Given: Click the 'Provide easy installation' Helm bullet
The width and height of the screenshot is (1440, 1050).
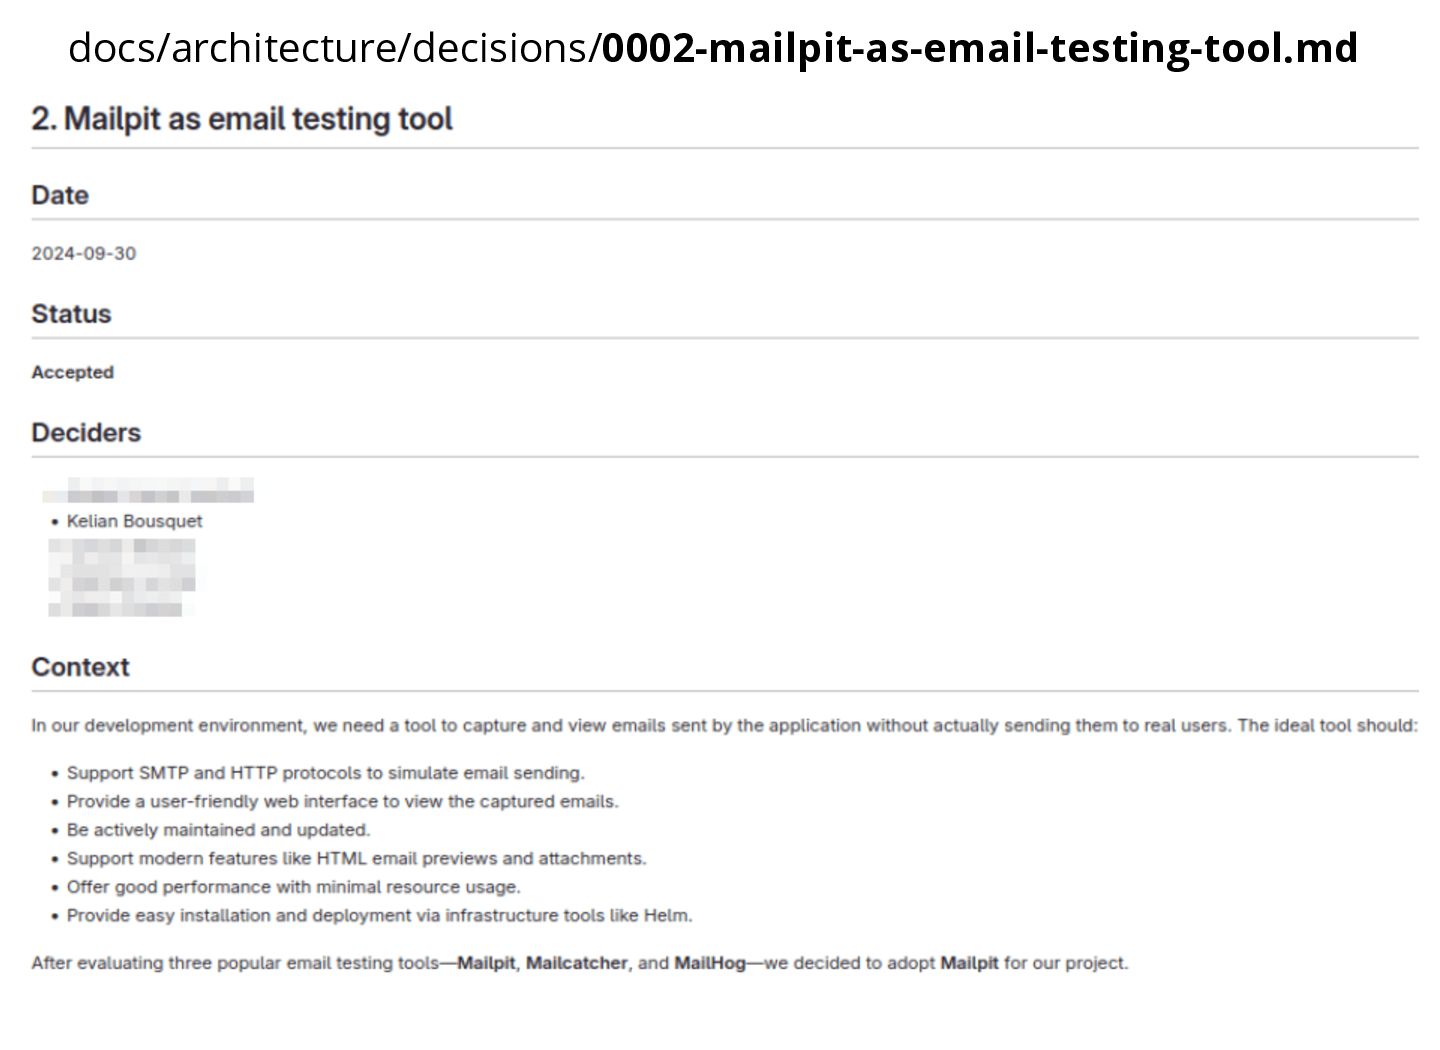Looking at the screenshot, I should coord(379,915).
